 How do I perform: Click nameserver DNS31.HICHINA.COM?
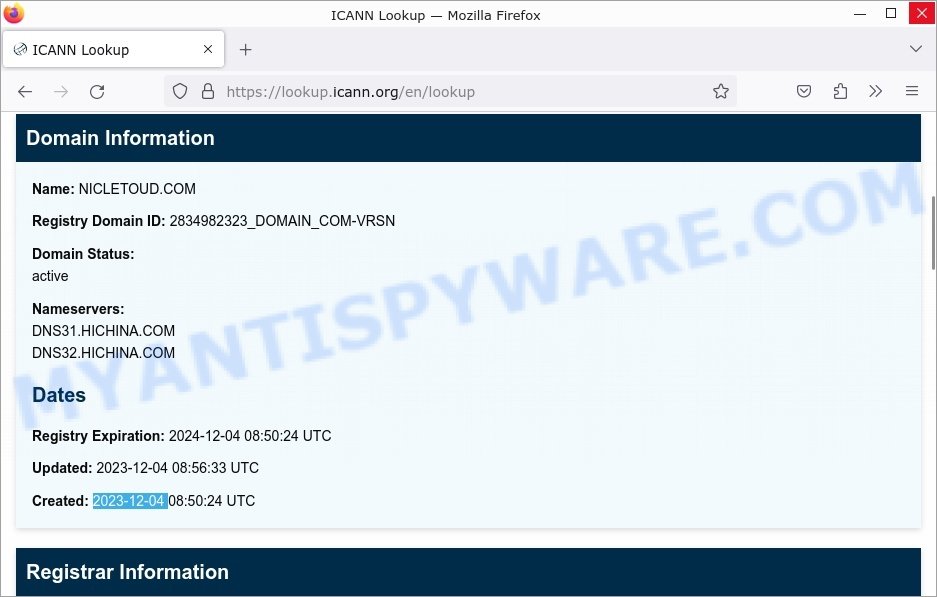tap(103, 330)
